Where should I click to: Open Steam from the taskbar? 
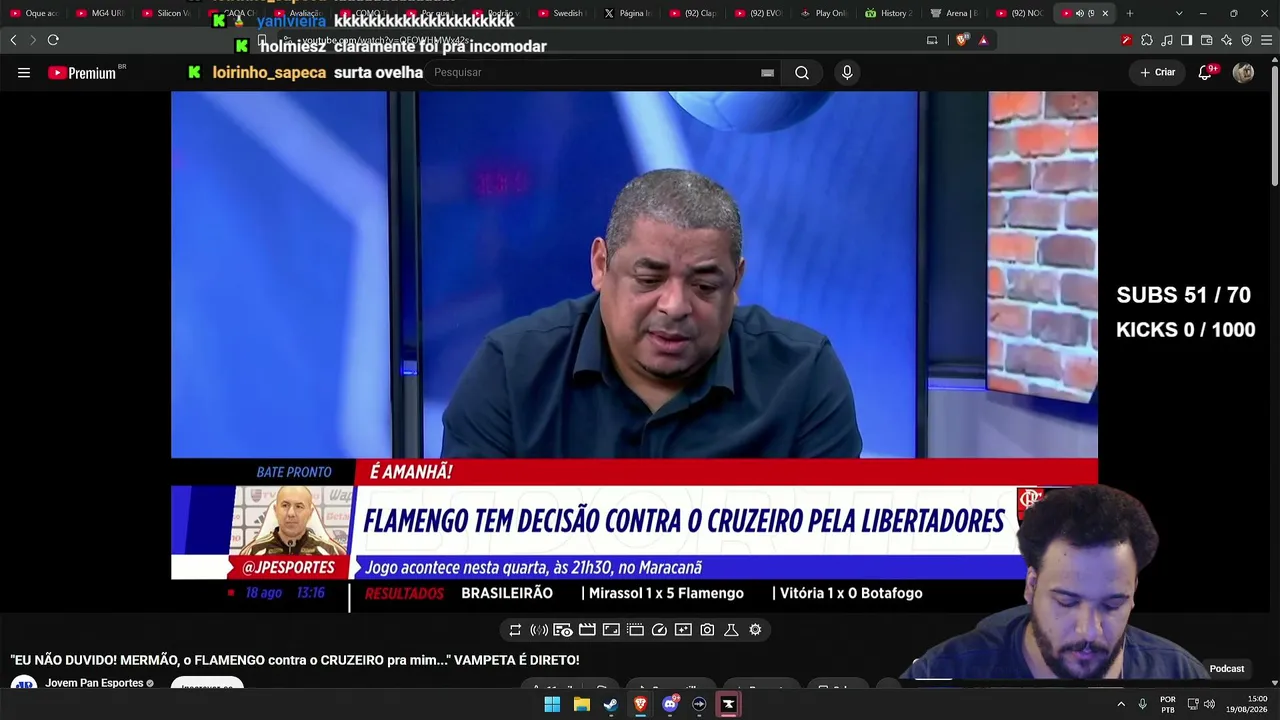pos(611,704)
